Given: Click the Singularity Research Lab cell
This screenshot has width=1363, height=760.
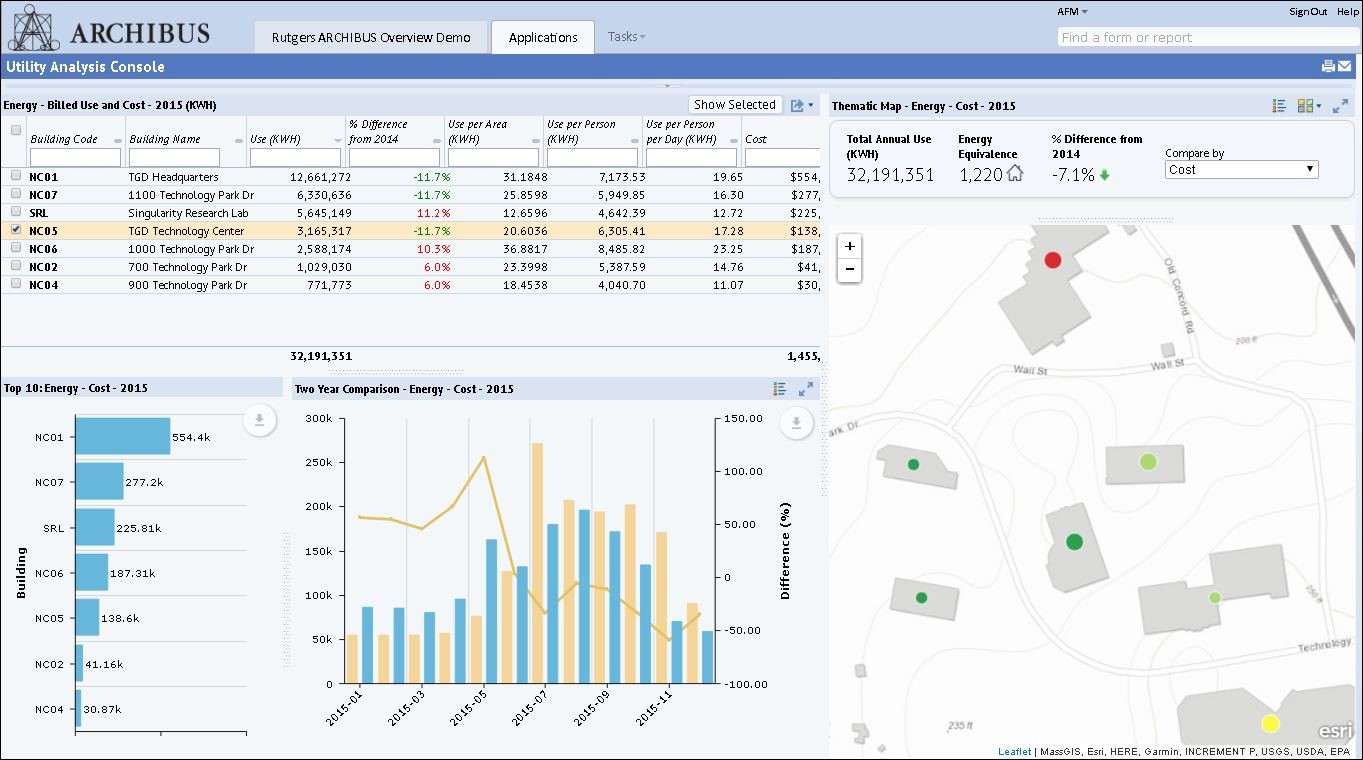Looking at the screenshot, I should coord(188,213).
